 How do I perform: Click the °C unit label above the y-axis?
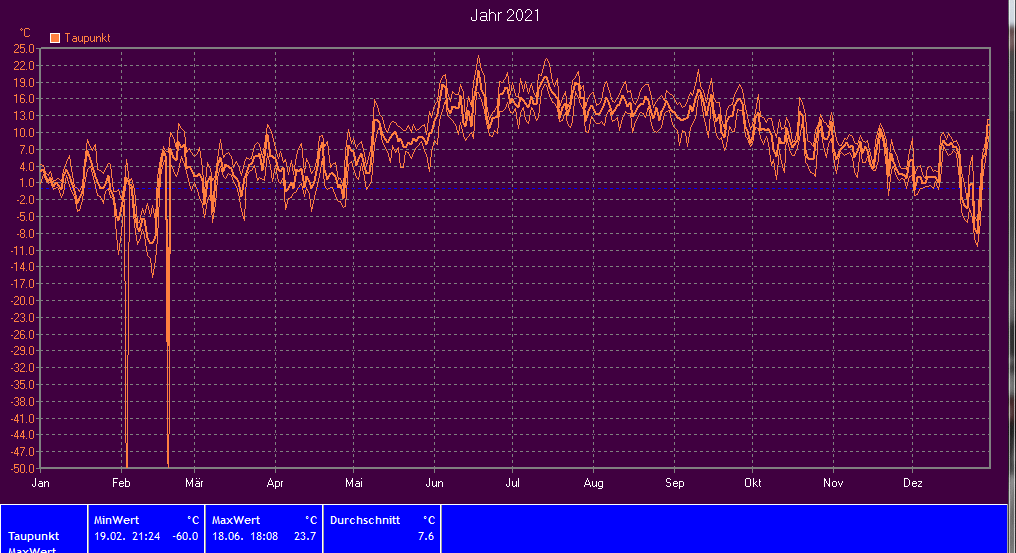point(25,33)
